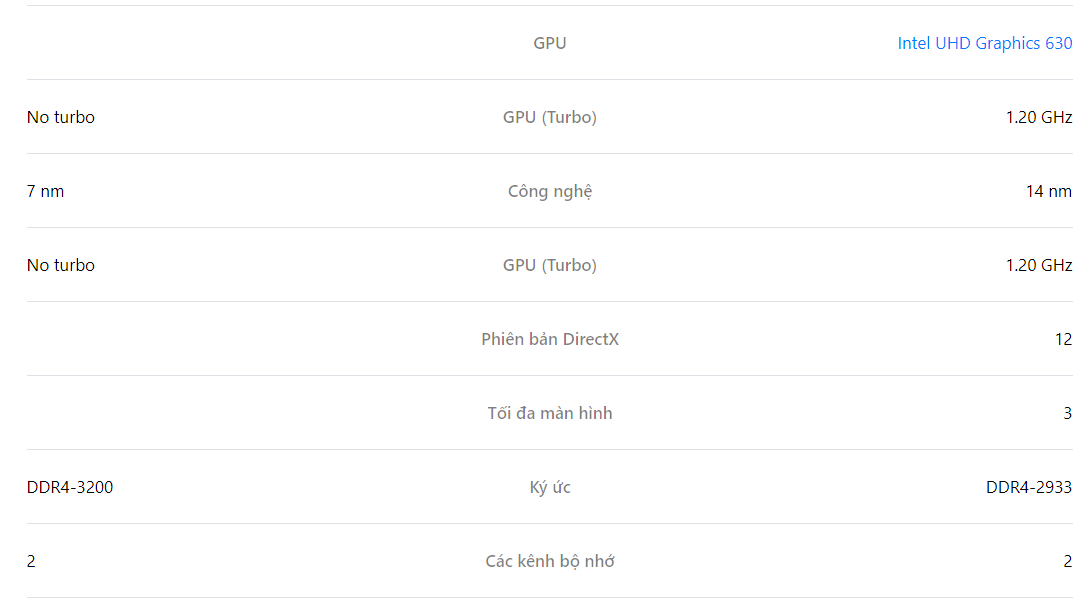Select No turbo value below 7 nm
1083x599 pixels.
pos(61,265)
